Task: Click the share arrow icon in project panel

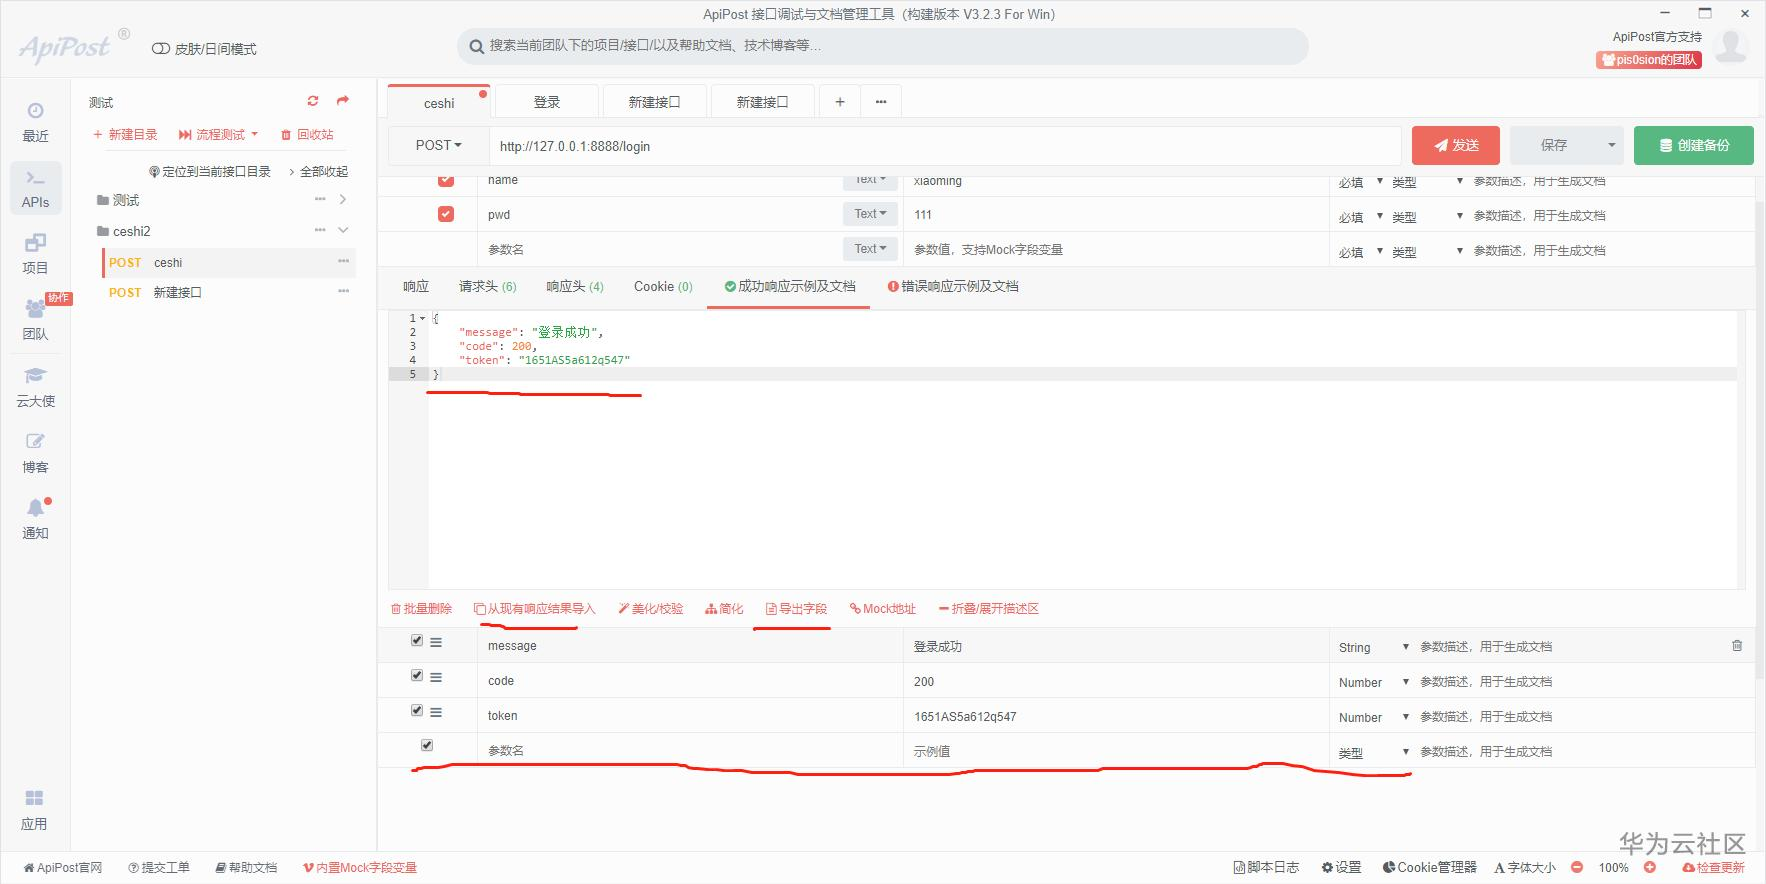Action: (x=343, y=101)
